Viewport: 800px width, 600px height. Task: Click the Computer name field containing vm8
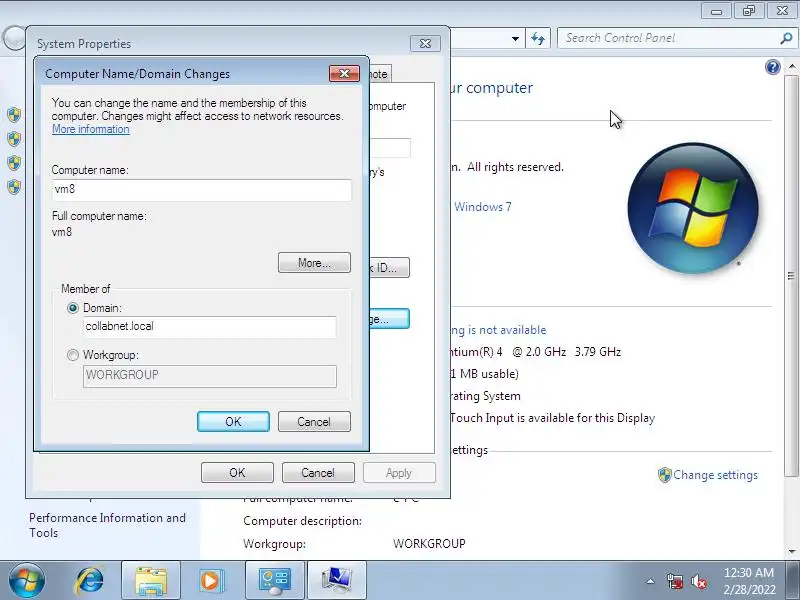click(x=202, y=189)
